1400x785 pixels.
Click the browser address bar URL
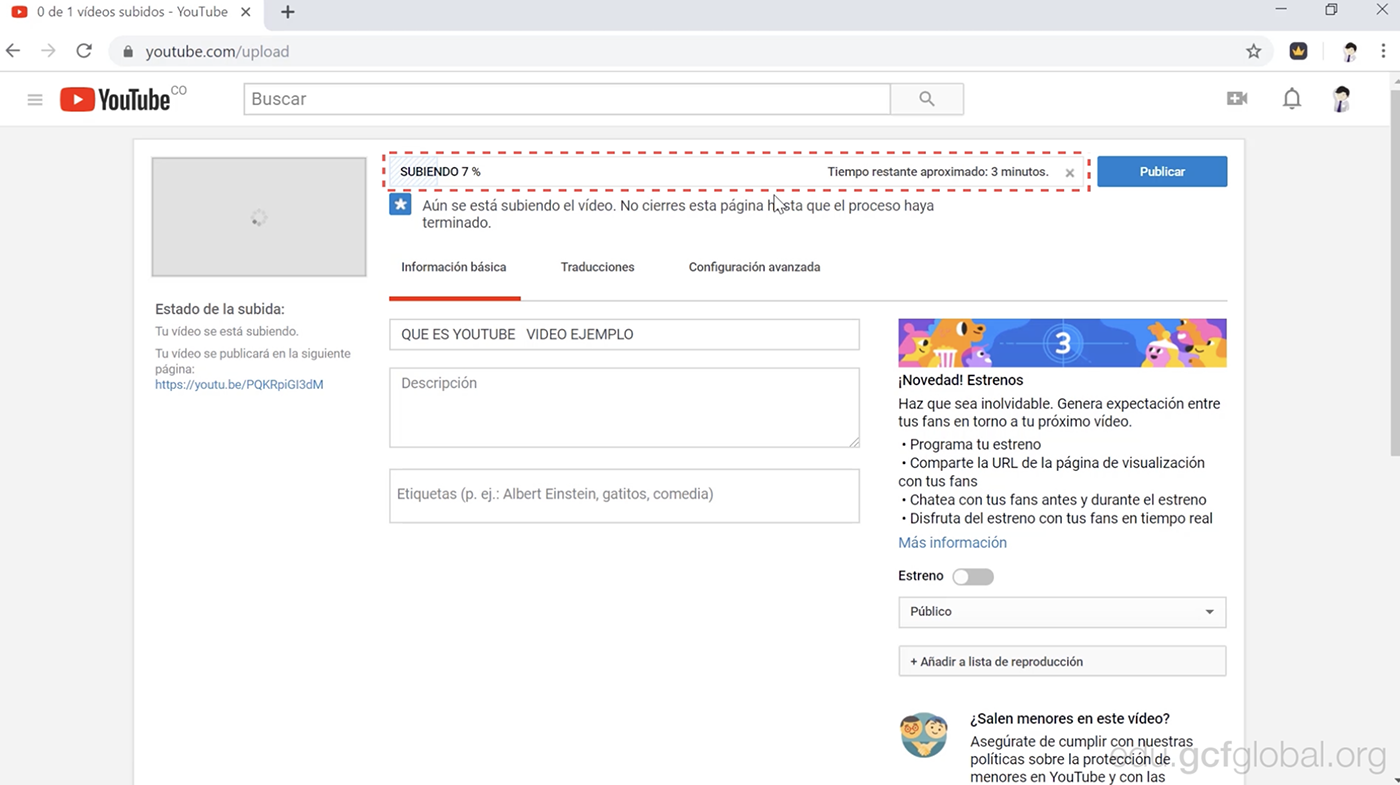coord(217,51)
